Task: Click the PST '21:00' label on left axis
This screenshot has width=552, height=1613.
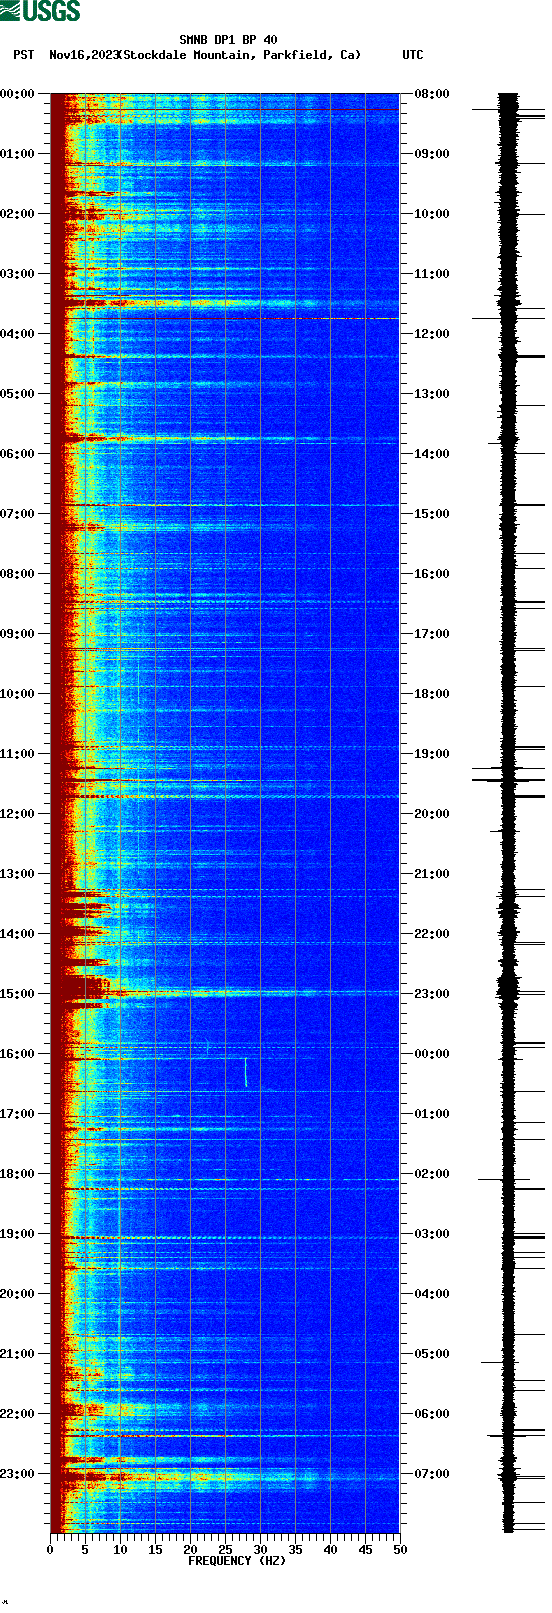Action: (18, 1354)
